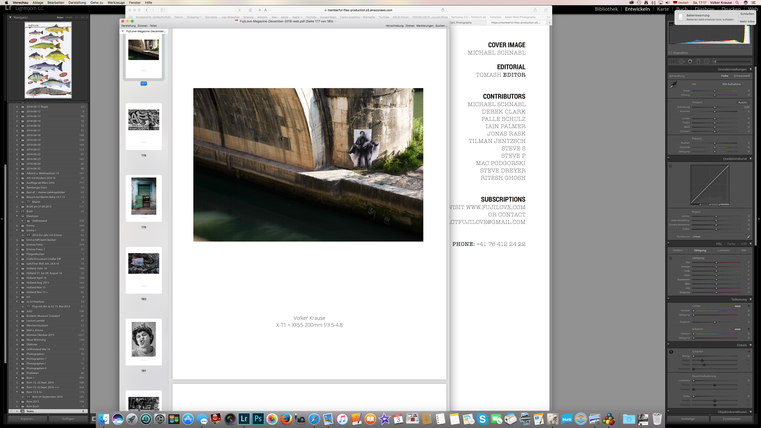The height and width of the screenshot is (428, 761).
Task: Select page 178 thumbnail in Preview sidebar
Action: (x=144, y=126)
